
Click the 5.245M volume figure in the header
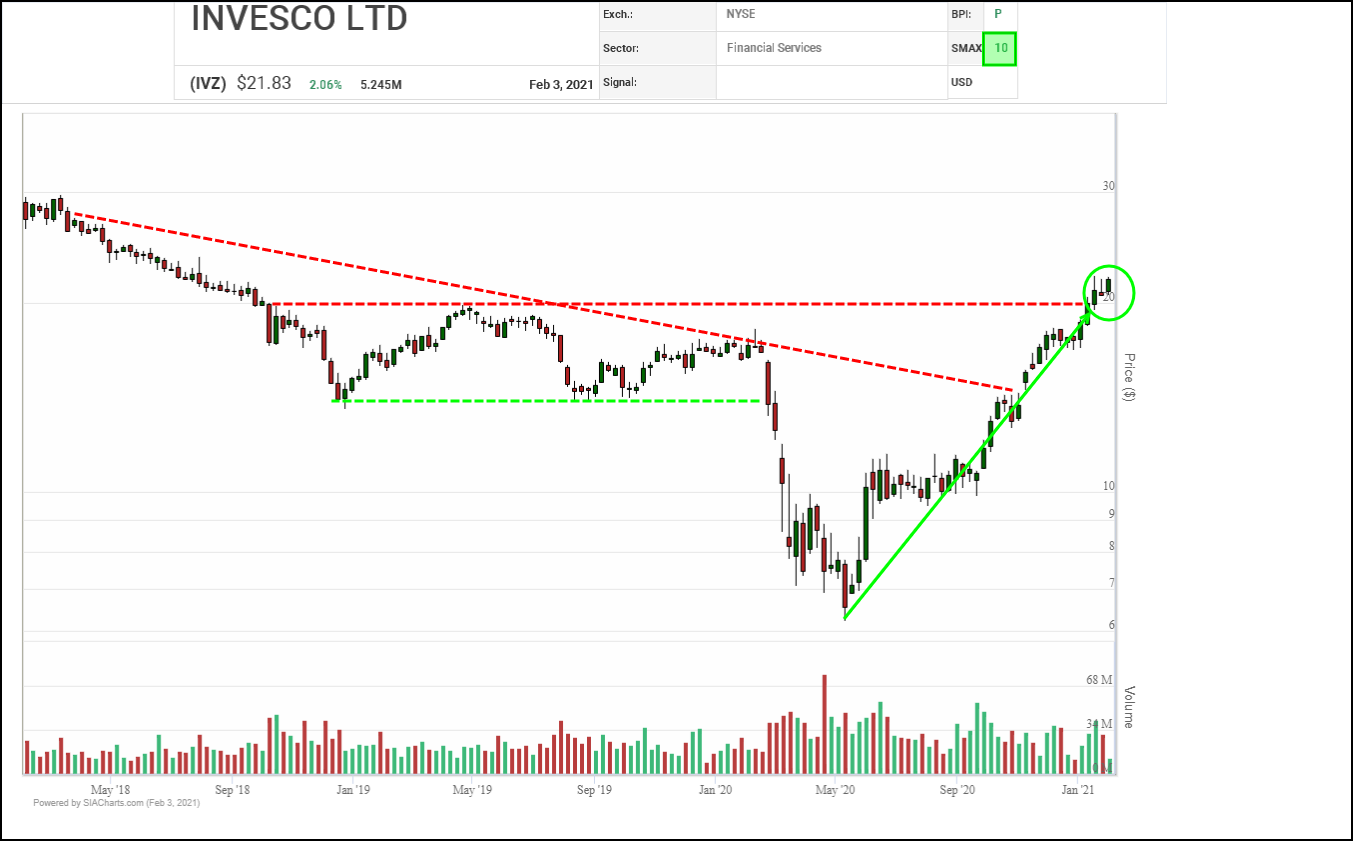tap(381, 85)
